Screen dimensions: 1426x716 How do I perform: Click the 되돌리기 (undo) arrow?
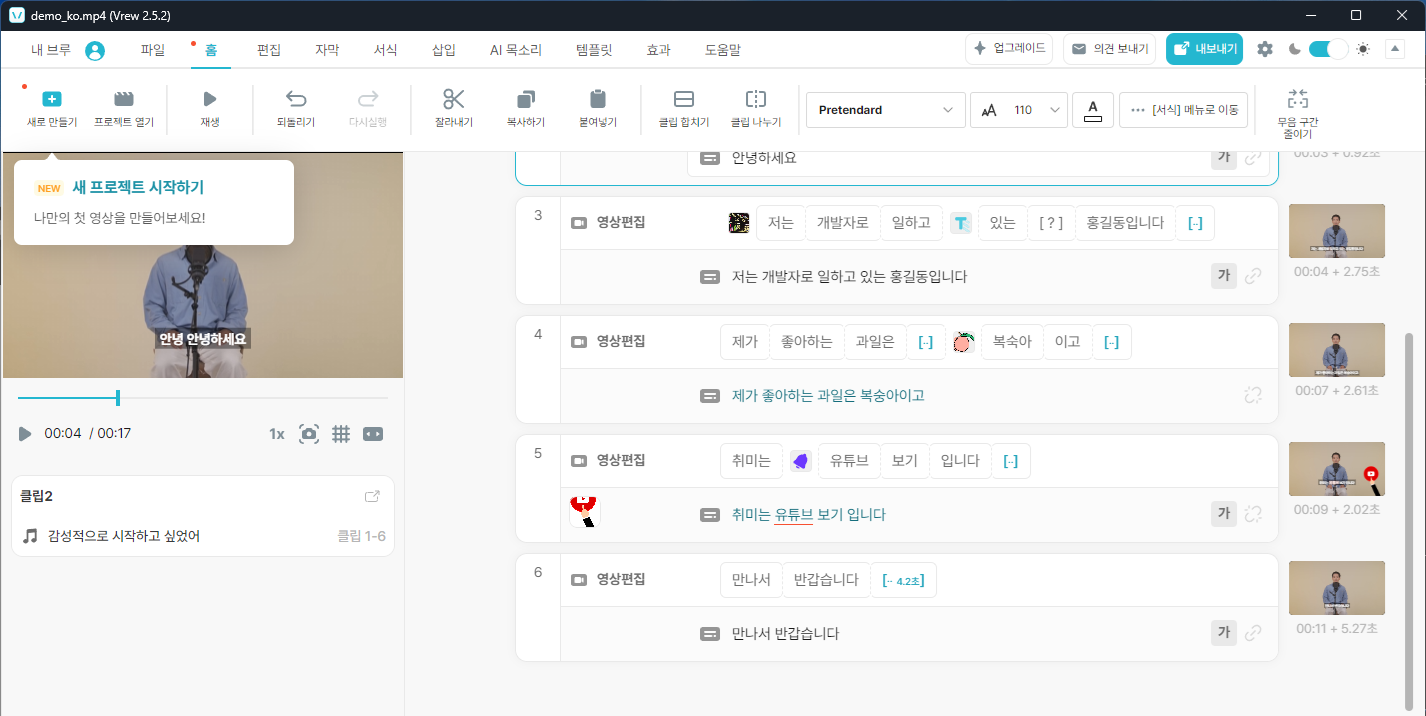click(x=296, y=99)
